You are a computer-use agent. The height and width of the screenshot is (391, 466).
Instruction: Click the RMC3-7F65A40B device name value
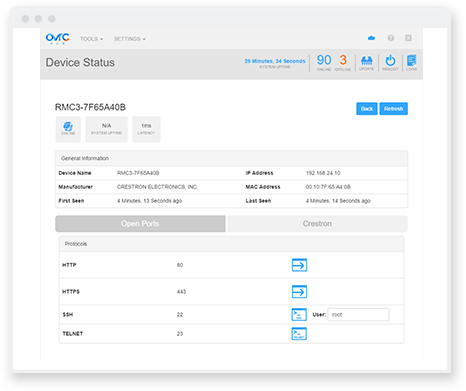(x=138, y=173)
